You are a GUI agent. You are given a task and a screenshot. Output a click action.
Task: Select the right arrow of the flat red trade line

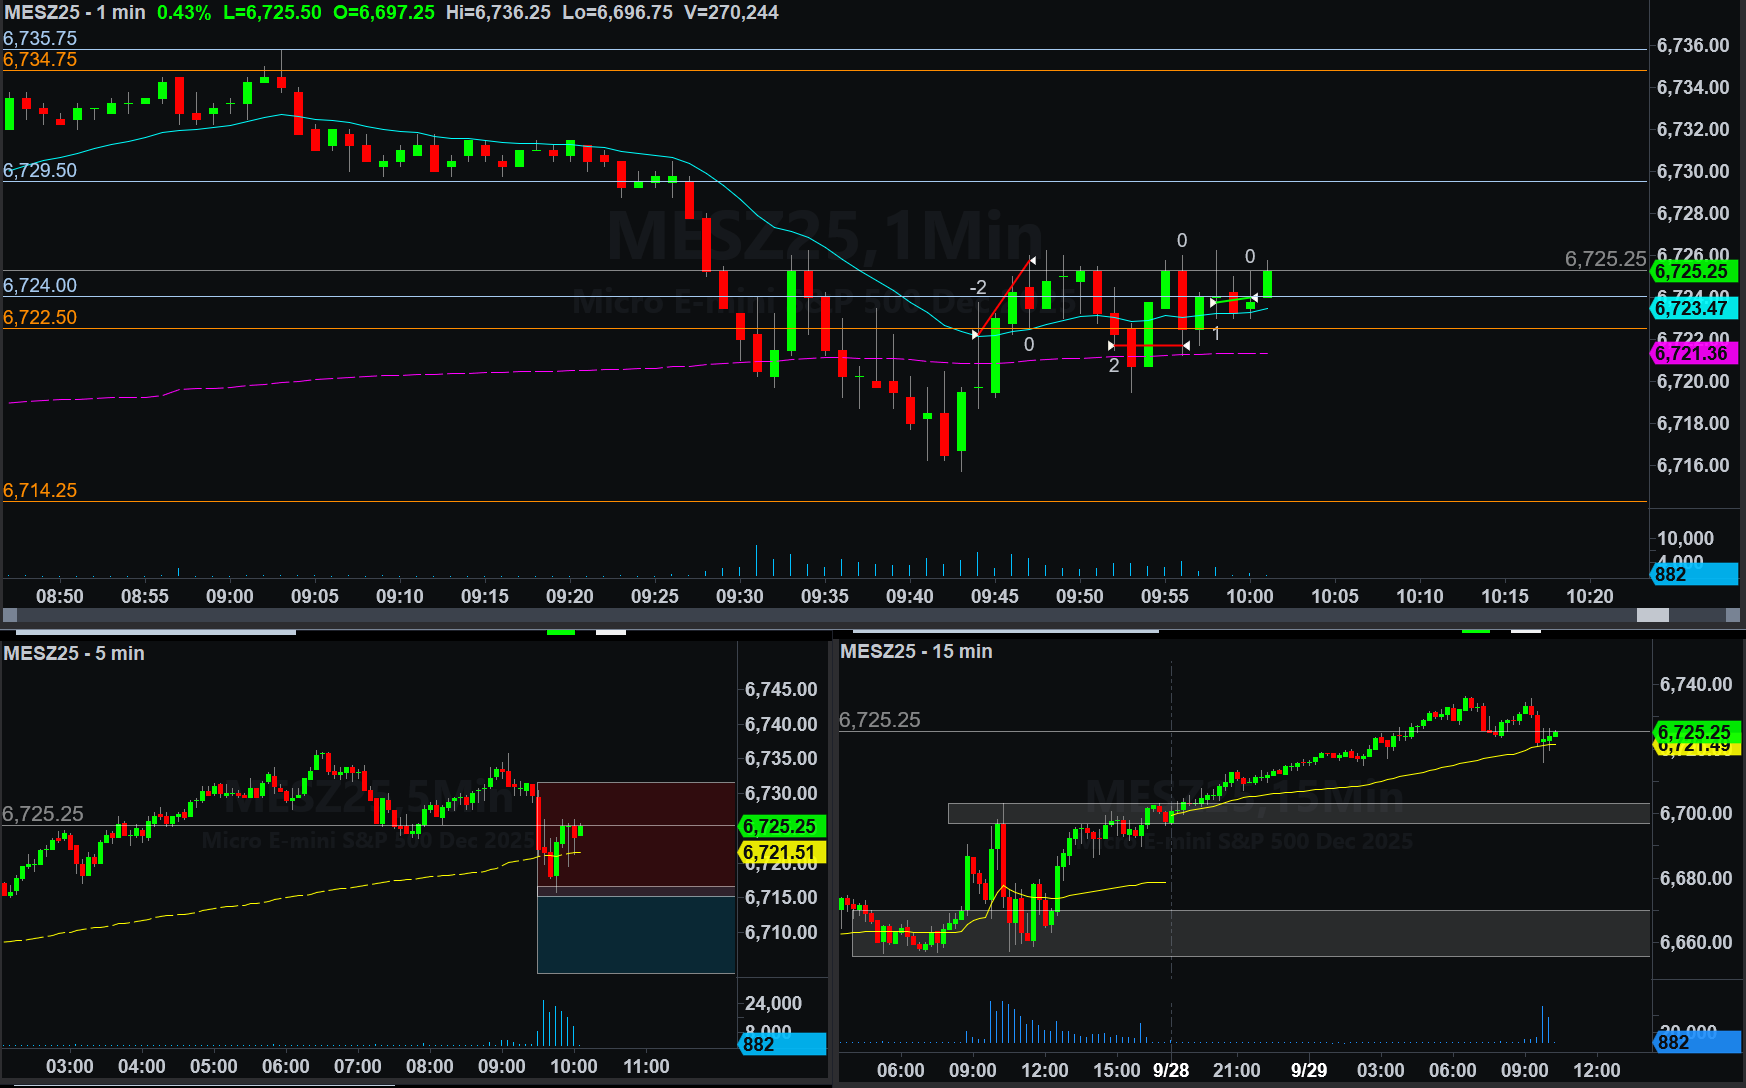point(1186,346)
